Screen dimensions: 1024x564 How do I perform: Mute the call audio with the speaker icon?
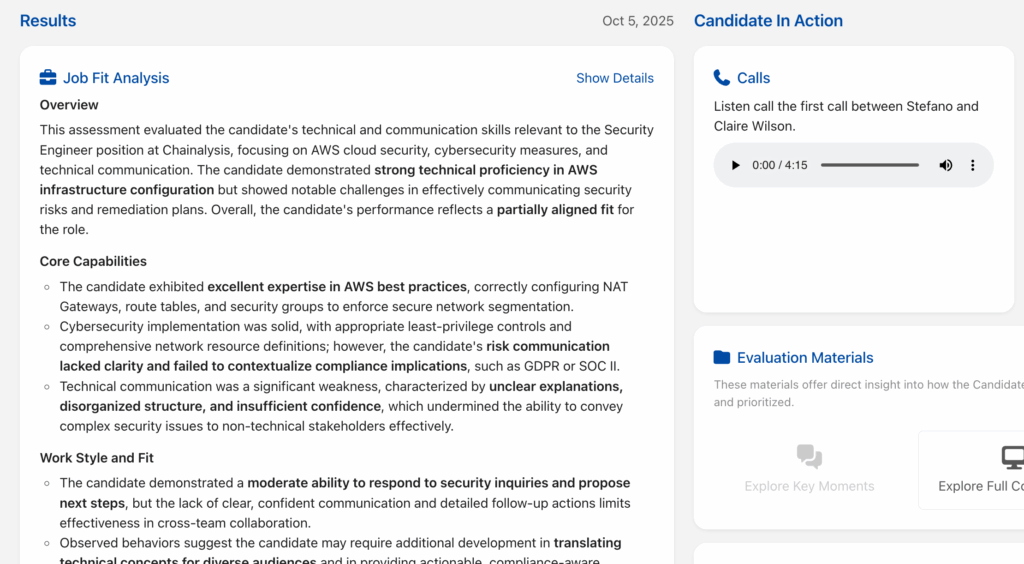[x=945, y=165]
